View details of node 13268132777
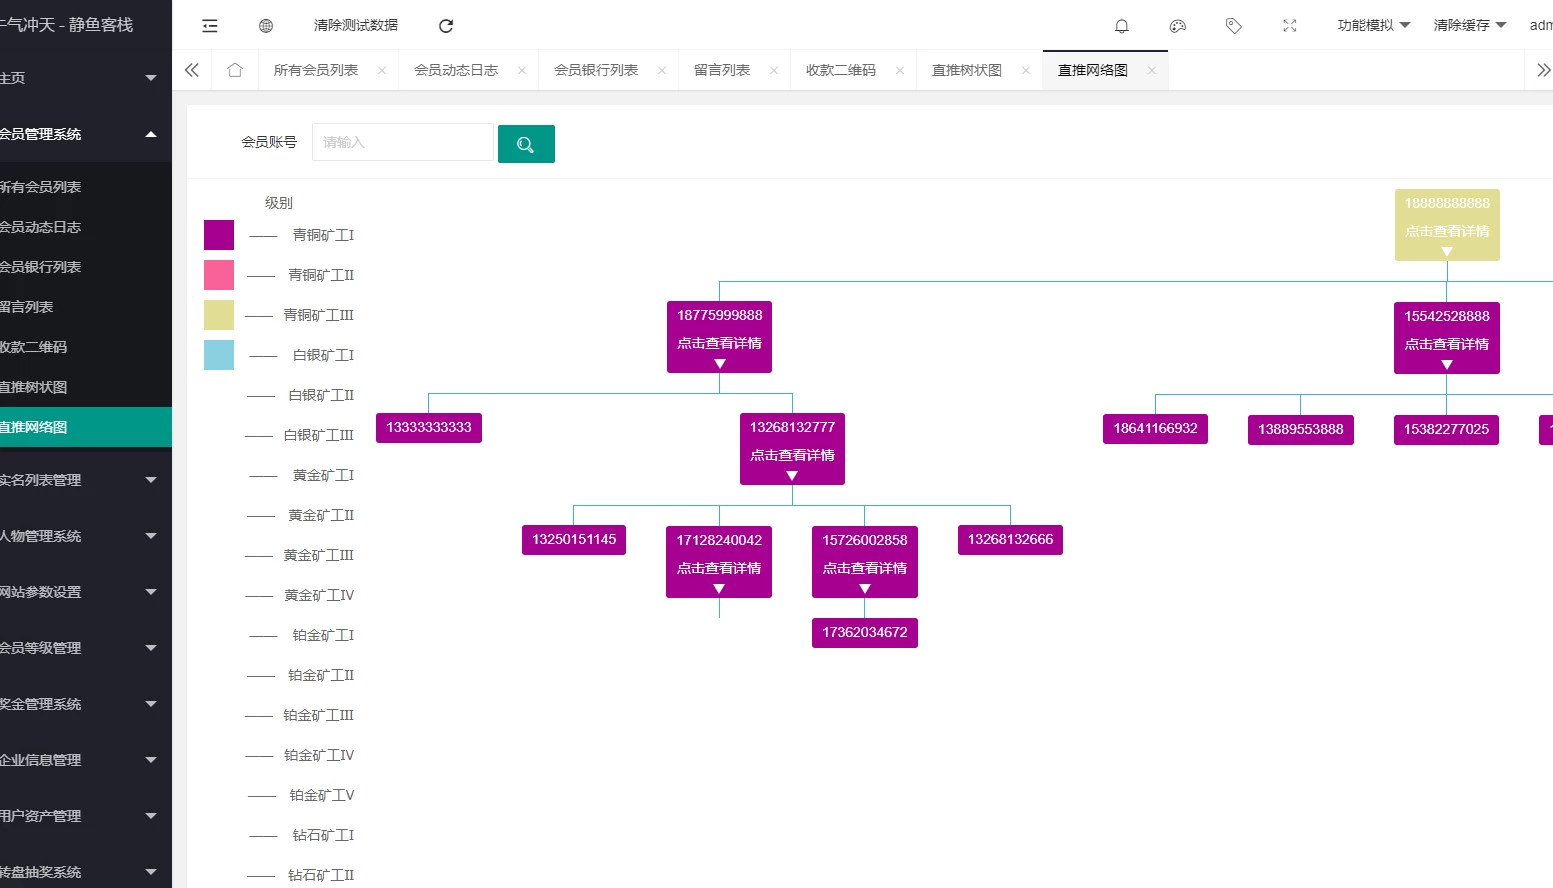 pyautogui.click(x=792, y=455)
